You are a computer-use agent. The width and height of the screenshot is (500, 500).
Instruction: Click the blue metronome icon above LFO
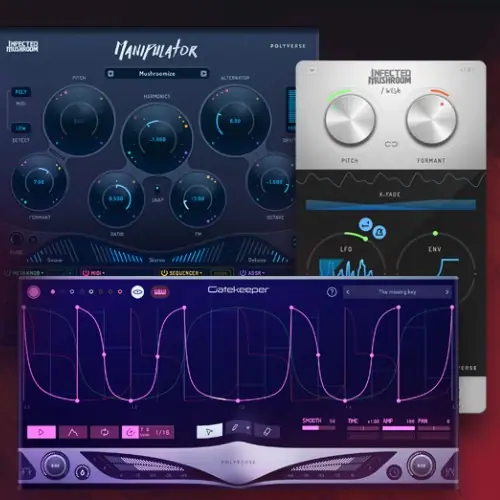379,232
